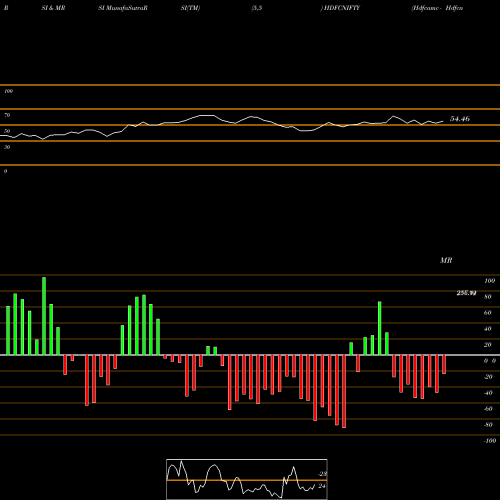Click the '30' RSI level label

[7, 147]
